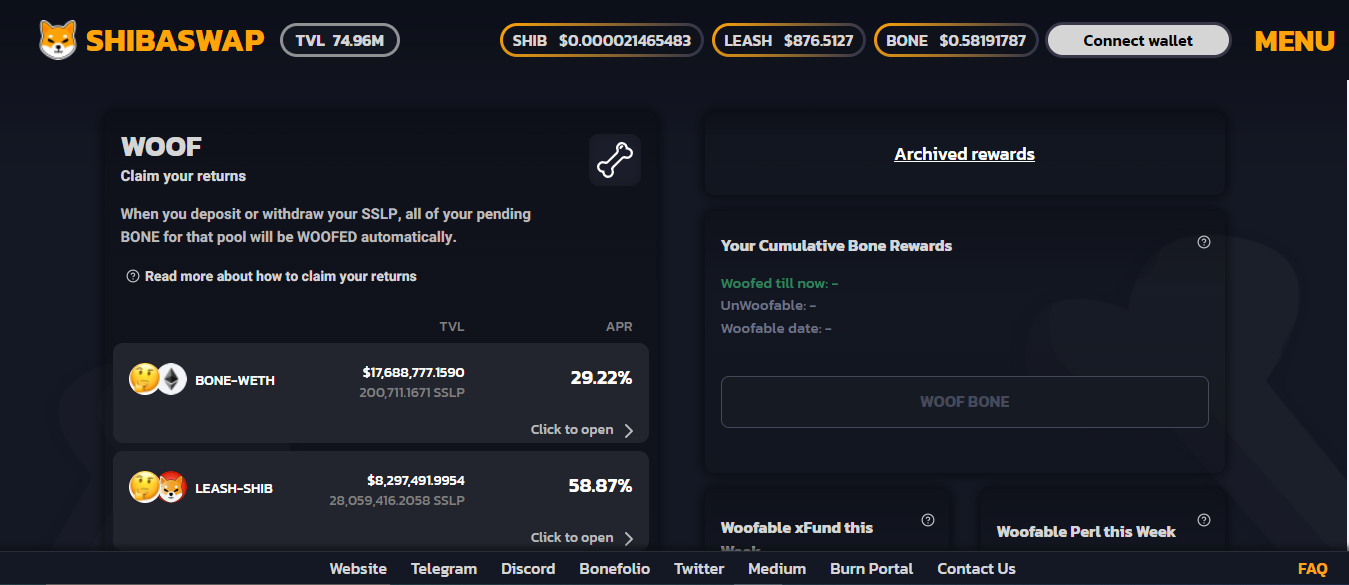Click the LEASH price pill

(788, 41)
